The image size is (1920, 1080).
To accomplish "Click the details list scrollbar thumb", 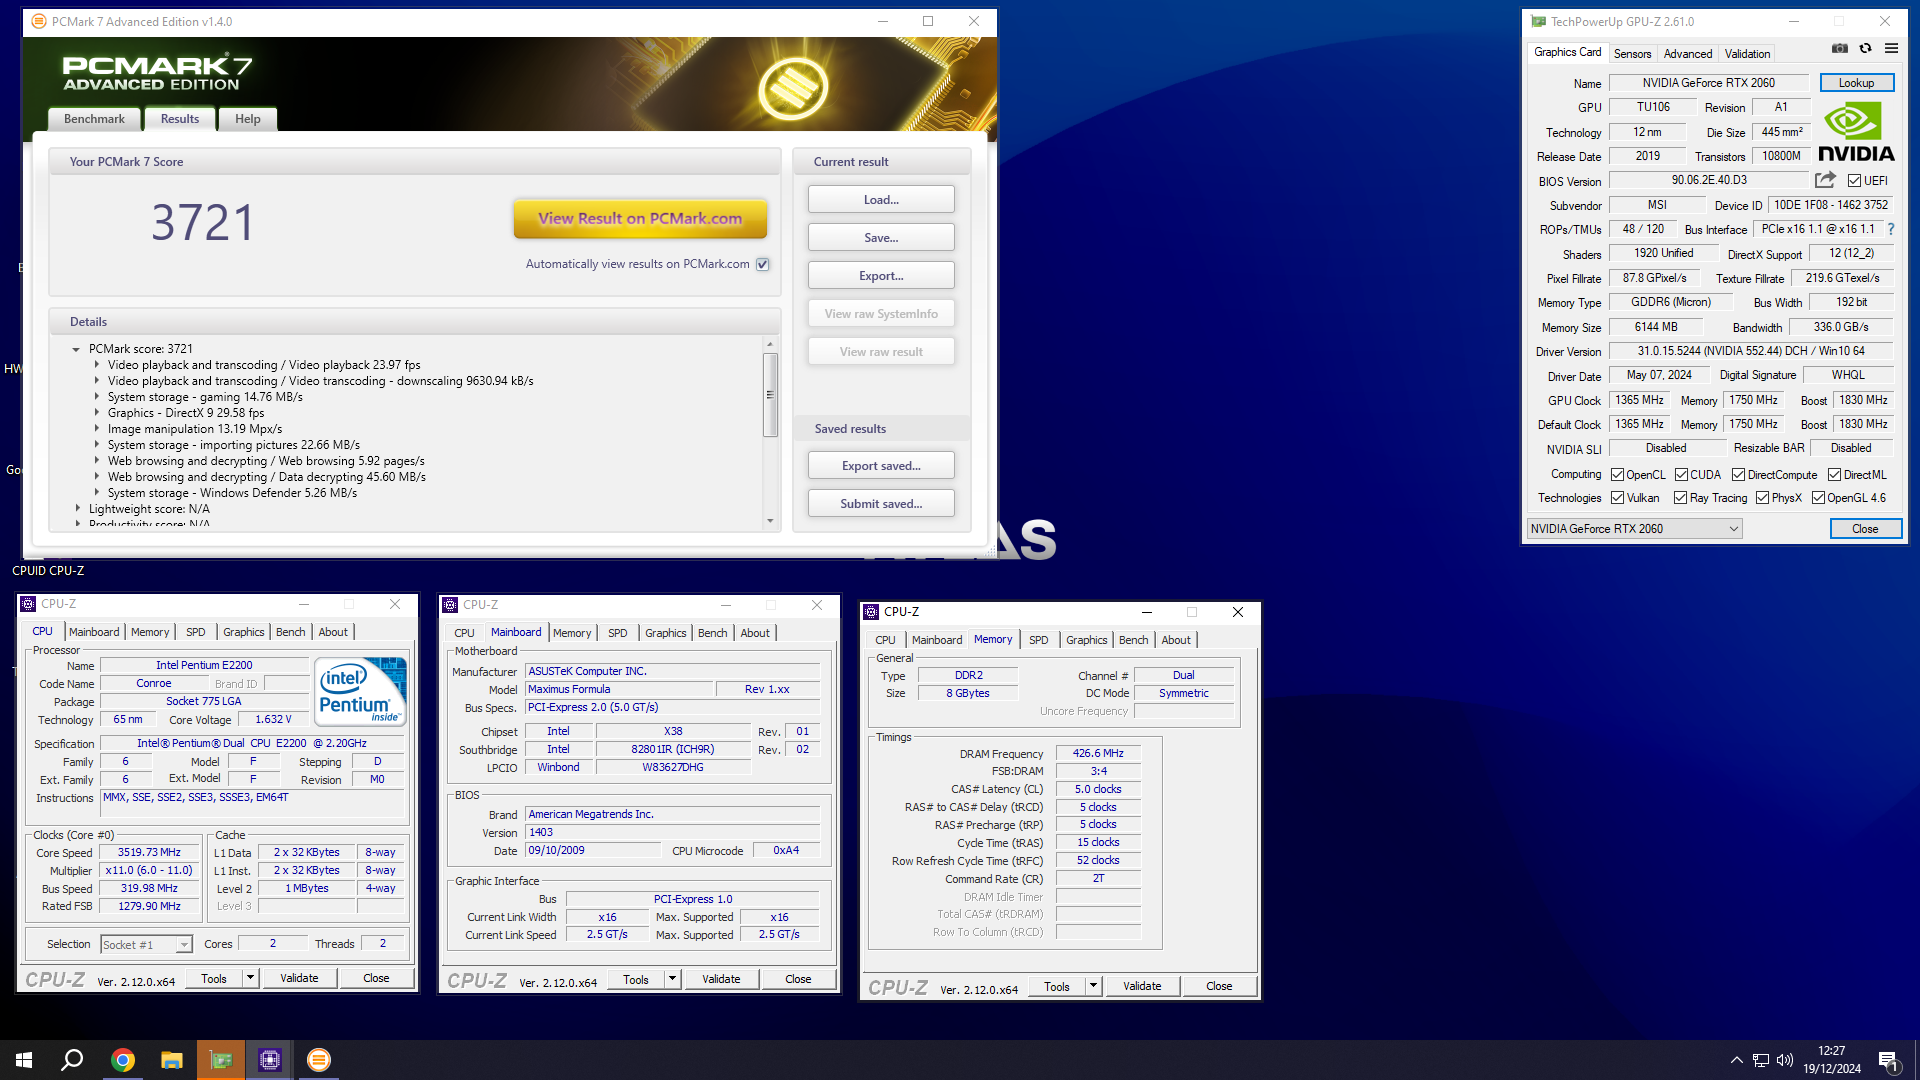I will [x=770, y=395].
